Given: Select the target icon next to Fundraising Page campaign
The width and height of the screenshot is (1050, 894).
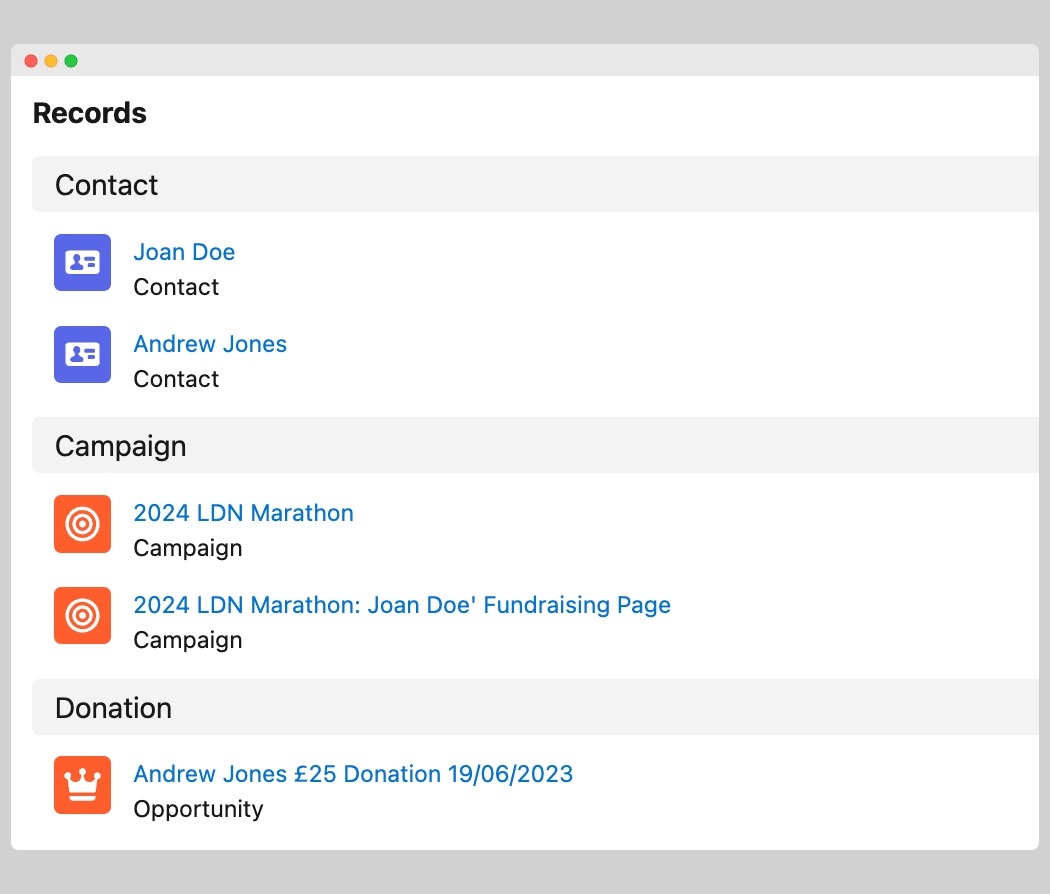Looking at the screenshot, I should 82,616.
